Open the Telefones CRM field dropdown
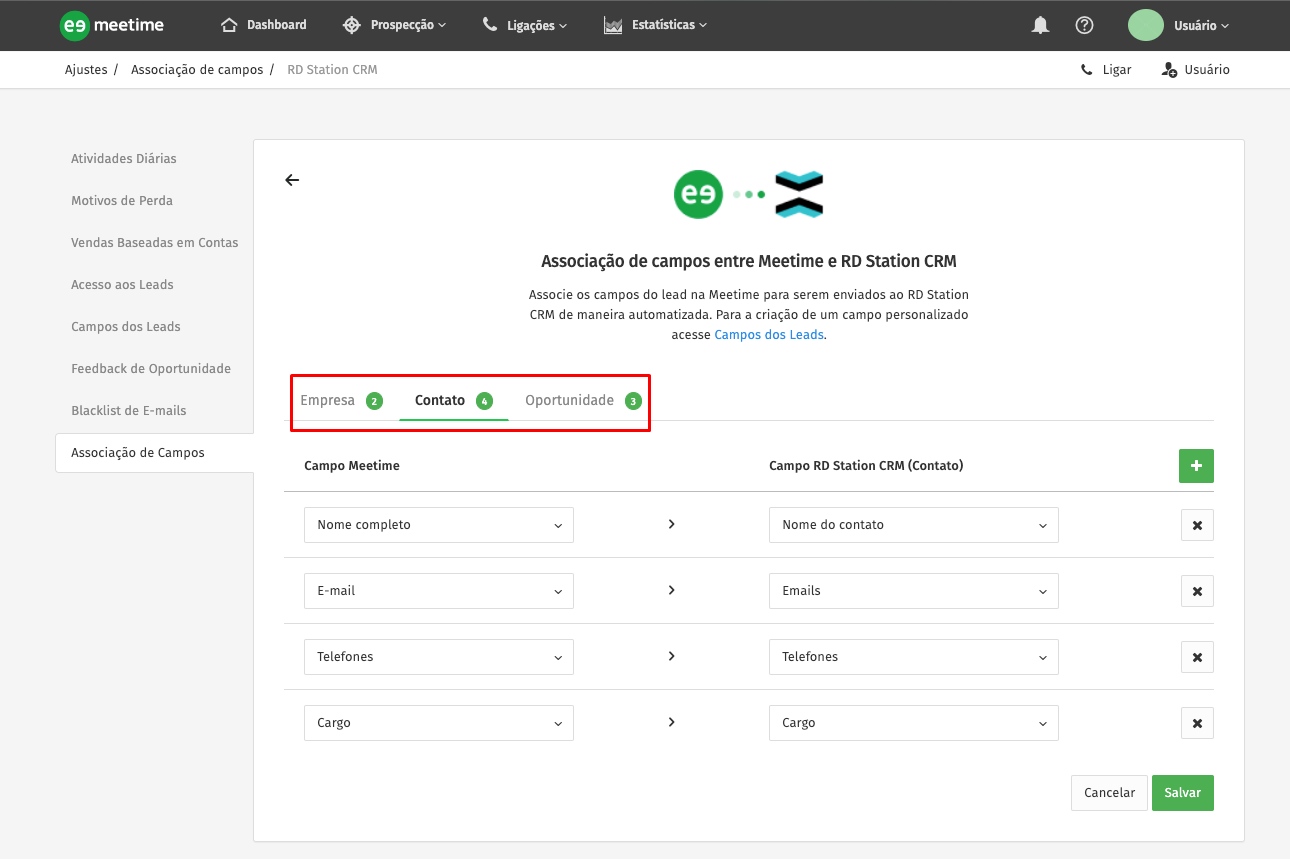Image resolution: width=1290 pixels, height=859 pixels. point(914,657)
